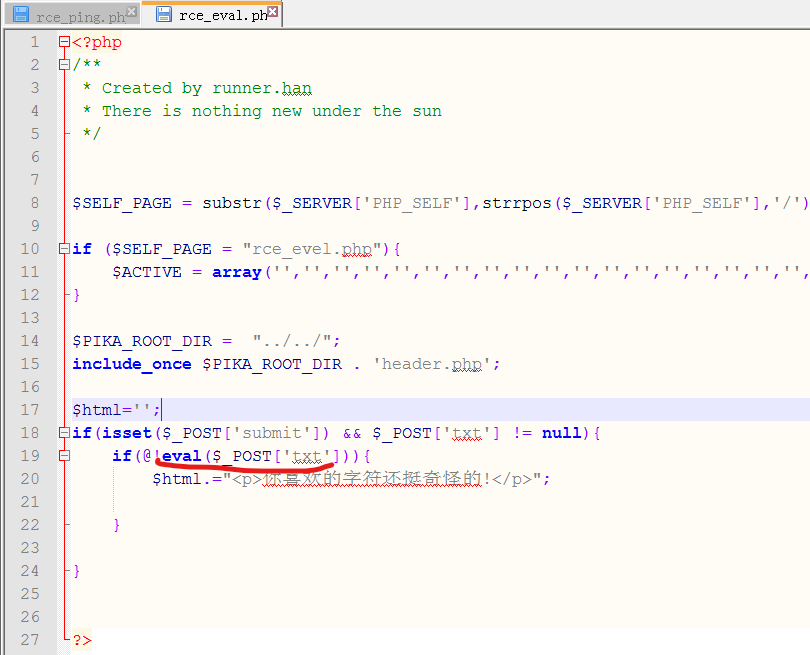The width and height of the screenshot is (810, 655).
Task: Collapse the <?php block fold marker on line 1
Action: 65,42
